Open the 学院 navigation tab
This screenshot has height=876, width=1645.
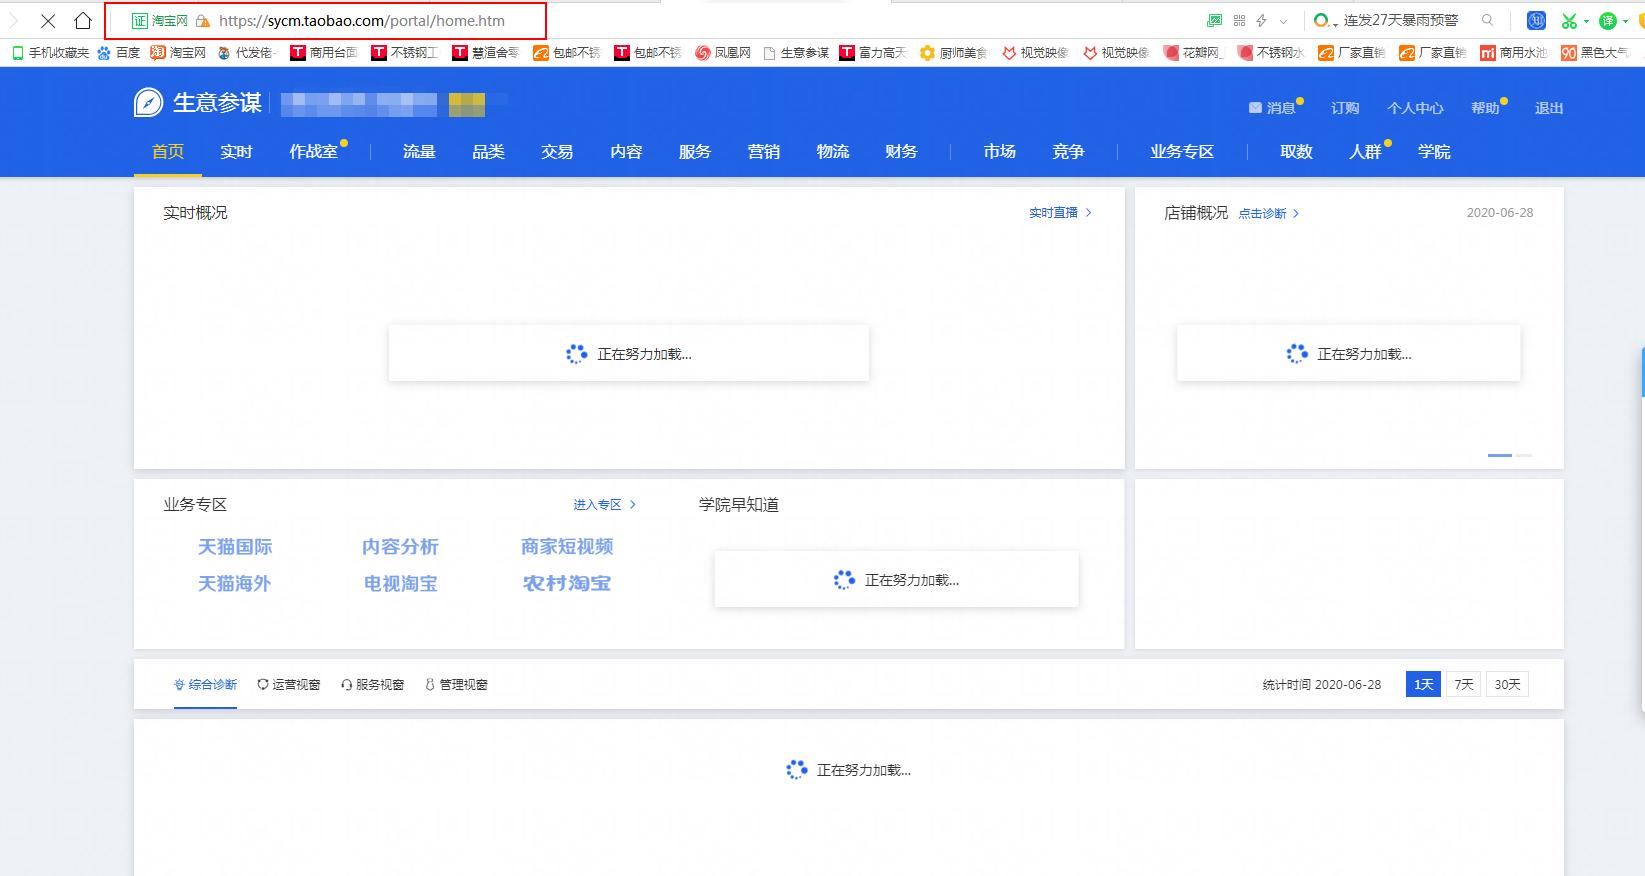pos(1434,152)
